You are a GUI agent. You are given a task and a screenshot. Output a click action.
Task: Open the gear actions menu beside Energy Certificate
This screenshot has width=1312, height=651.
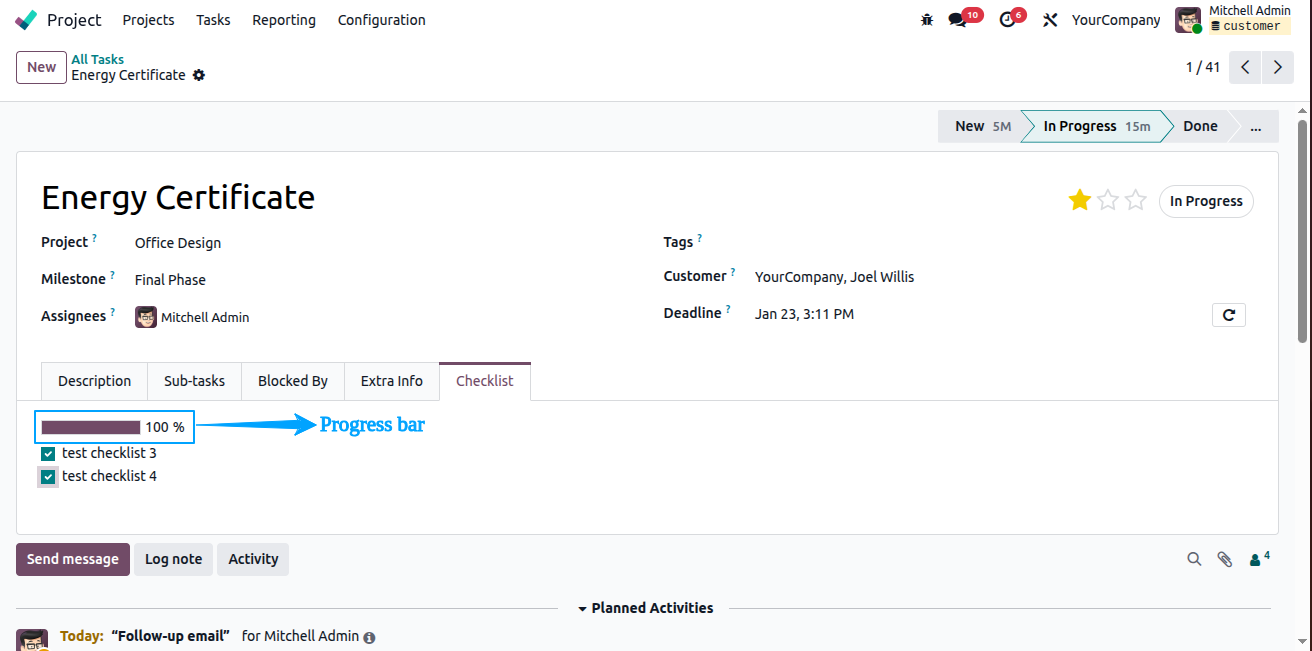[199, 75]
